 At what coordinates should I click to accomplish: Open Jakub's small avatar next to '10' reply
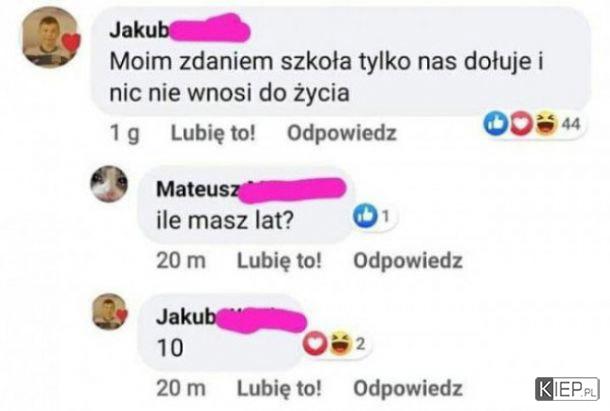click(110, 312)
